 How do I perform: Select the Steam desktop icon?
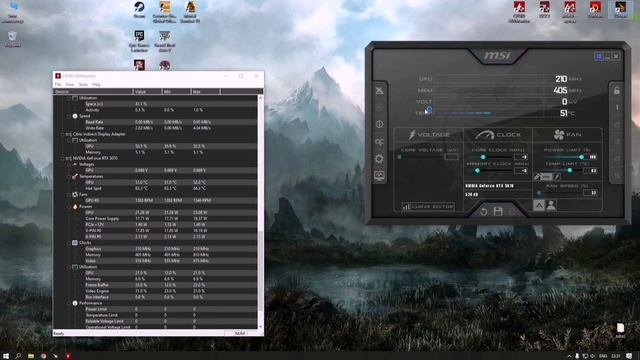point(139,10)
